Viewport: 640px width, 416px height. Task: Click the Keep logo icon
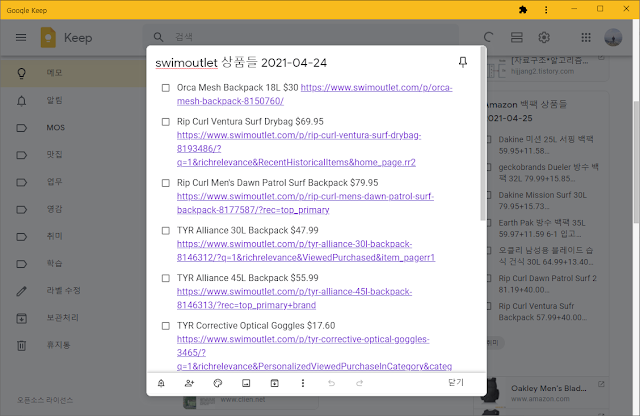[x=48, y=38]
